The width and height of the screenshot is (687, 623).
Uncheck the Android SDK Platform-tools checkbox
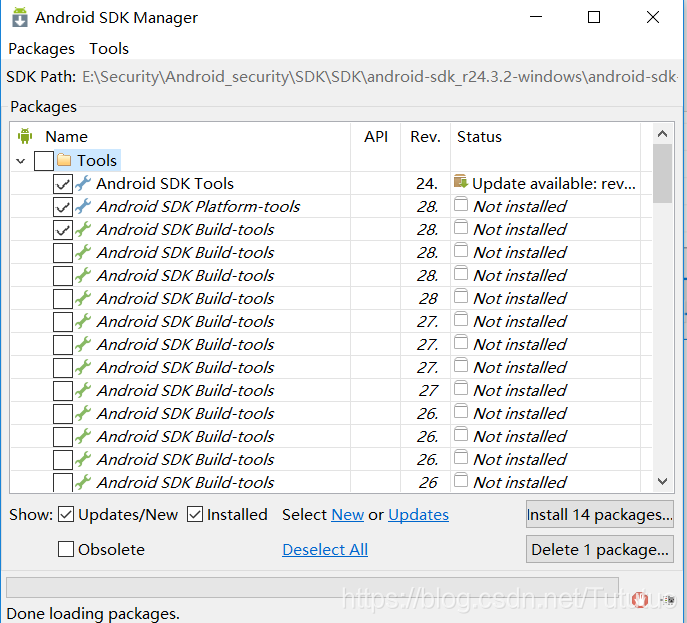pyautogui.click(x=63, y=206)
